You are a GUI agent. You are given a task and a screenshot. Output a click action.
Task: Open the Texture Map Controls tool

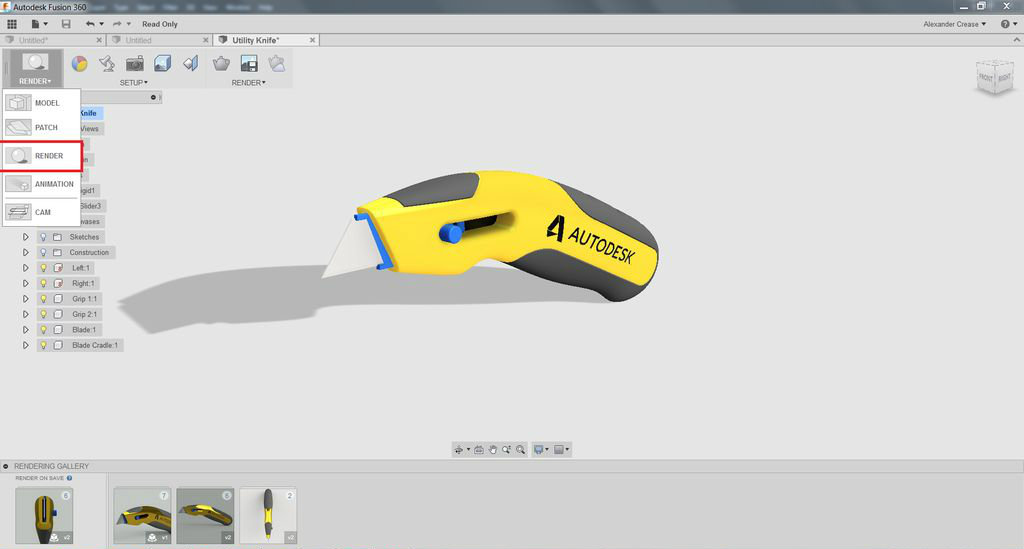click(x=191, y=64)
